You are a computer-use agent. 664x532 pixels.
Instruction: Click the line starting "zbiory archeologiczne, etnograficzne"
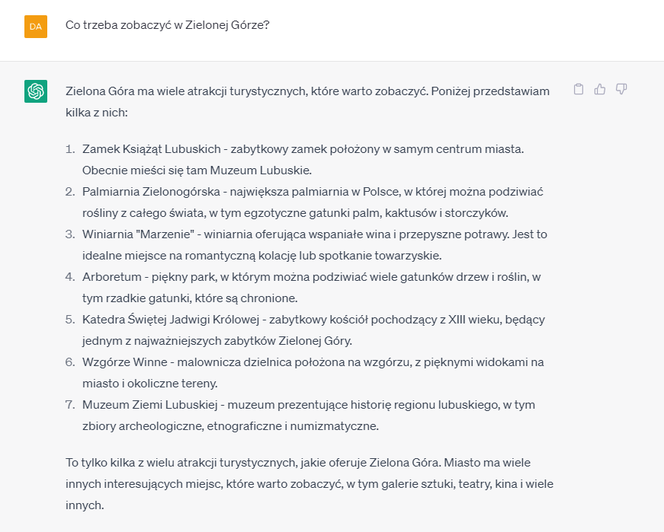coord(230,426)
